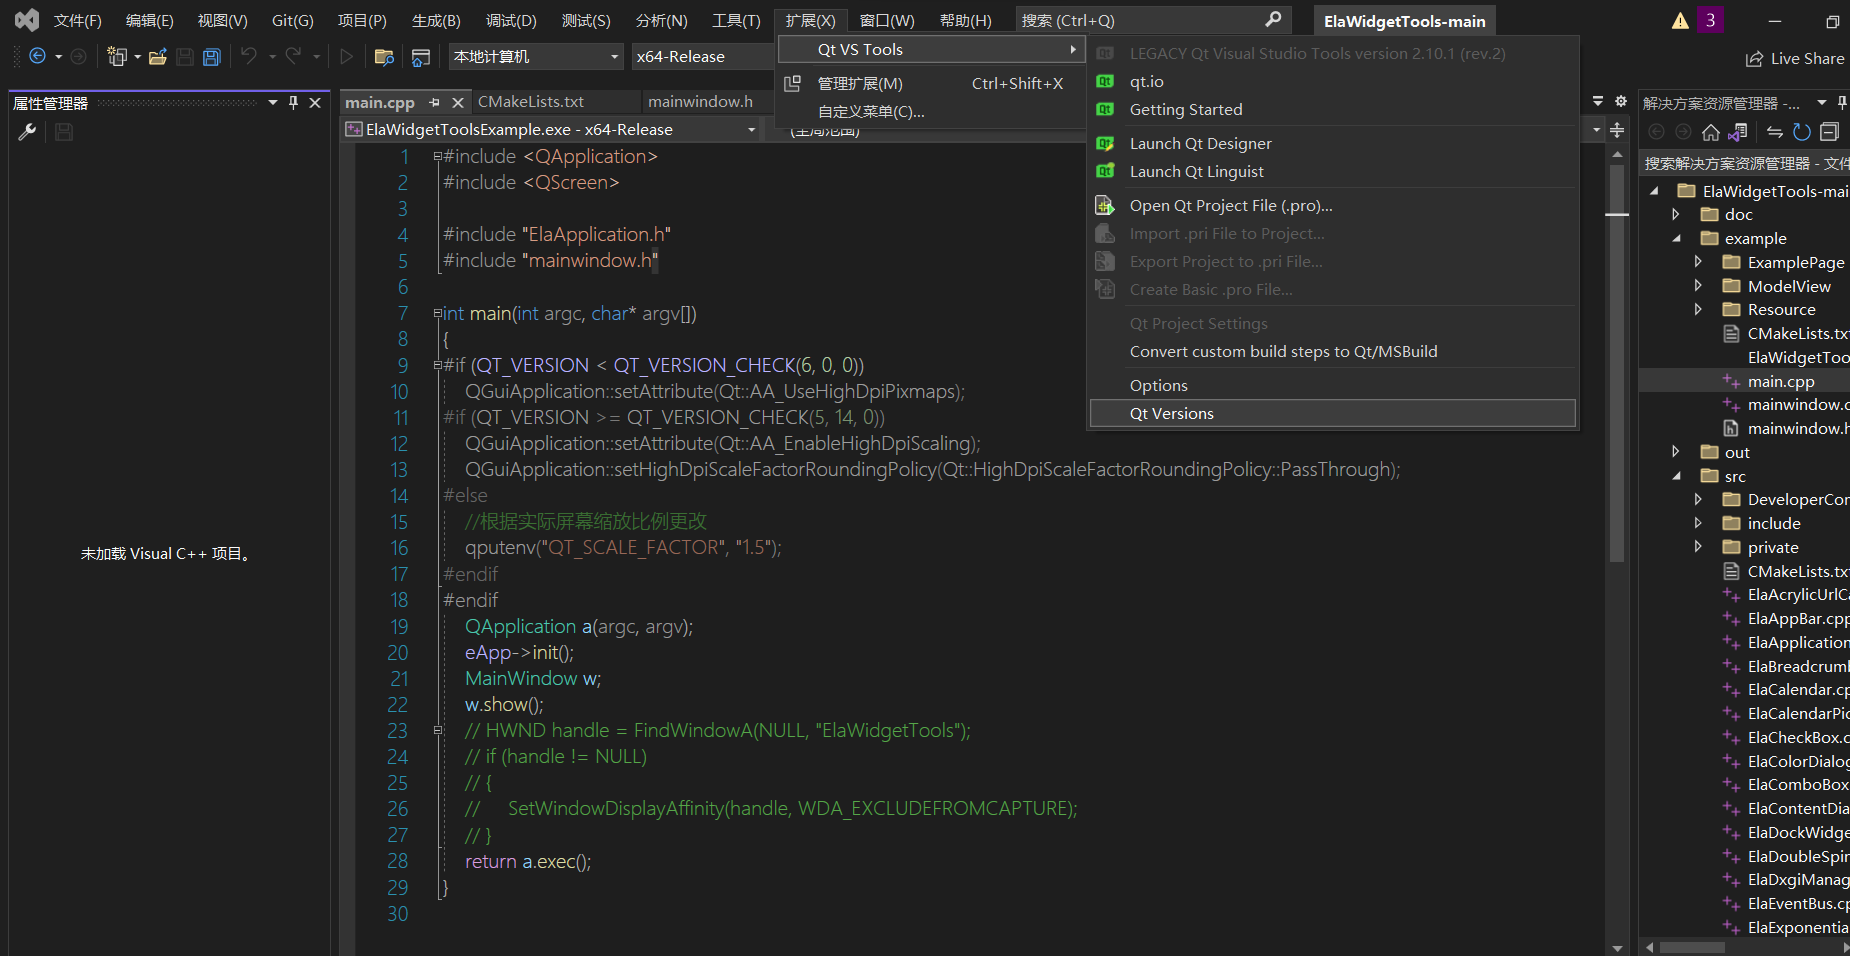The height and width of the screenshot is (956, 1850).
Task: Click the editor settings gear icon
Action: (x=1621, y=102)
